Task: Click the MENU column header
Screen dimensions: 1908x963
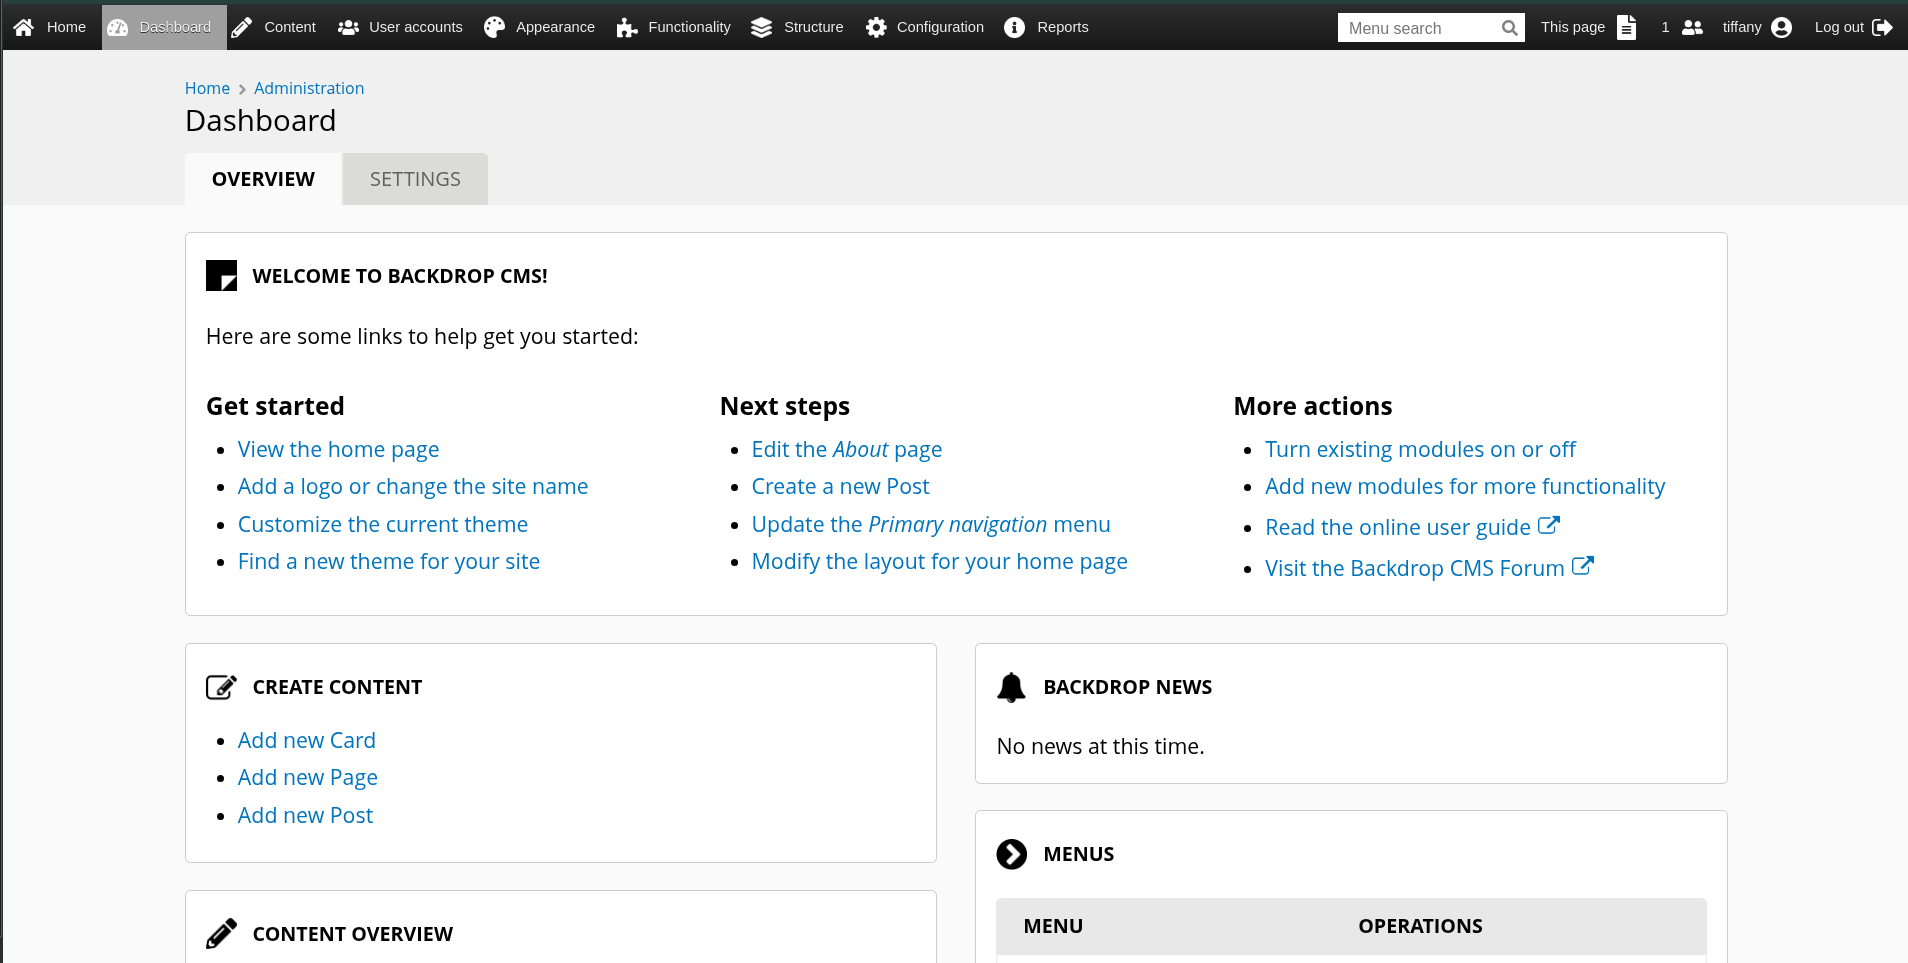Action: [x=1053, y=926]
